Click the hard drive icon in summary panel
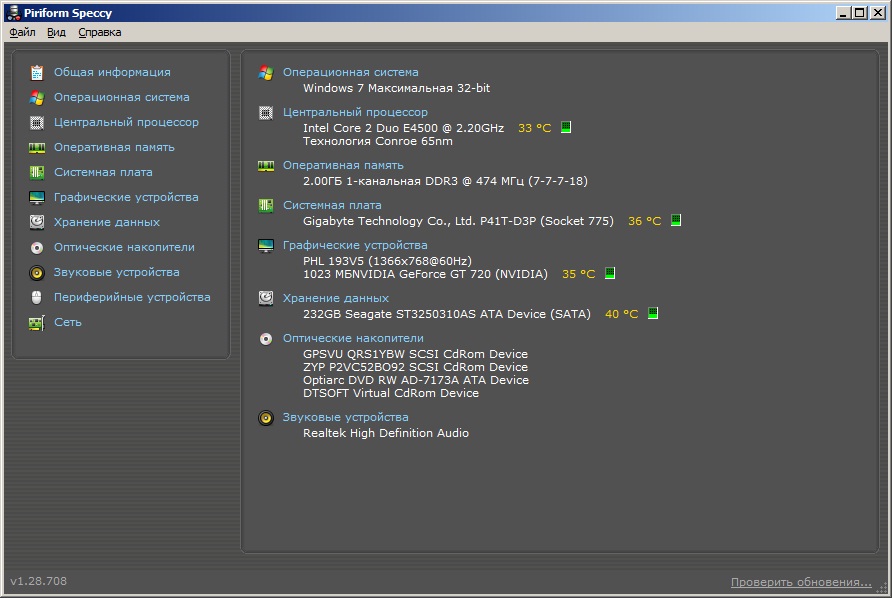The width and height of the screenshot is (892, 598). pos(266,298)
